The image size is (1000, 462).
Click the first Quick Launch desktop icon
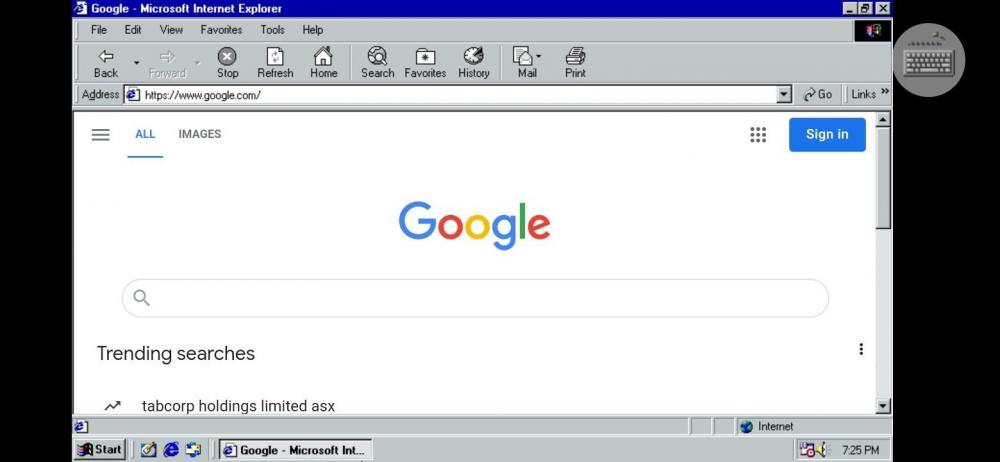[x=149, y=450]
